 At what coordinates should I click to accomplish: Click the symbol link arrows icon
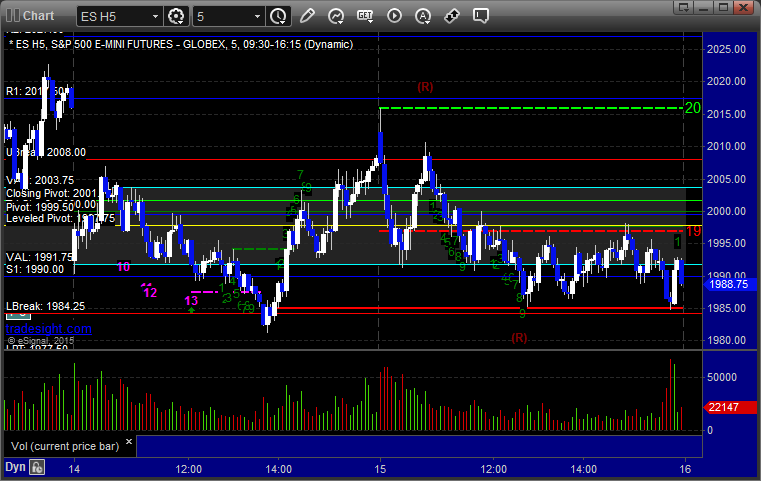(x=452, y=16)
